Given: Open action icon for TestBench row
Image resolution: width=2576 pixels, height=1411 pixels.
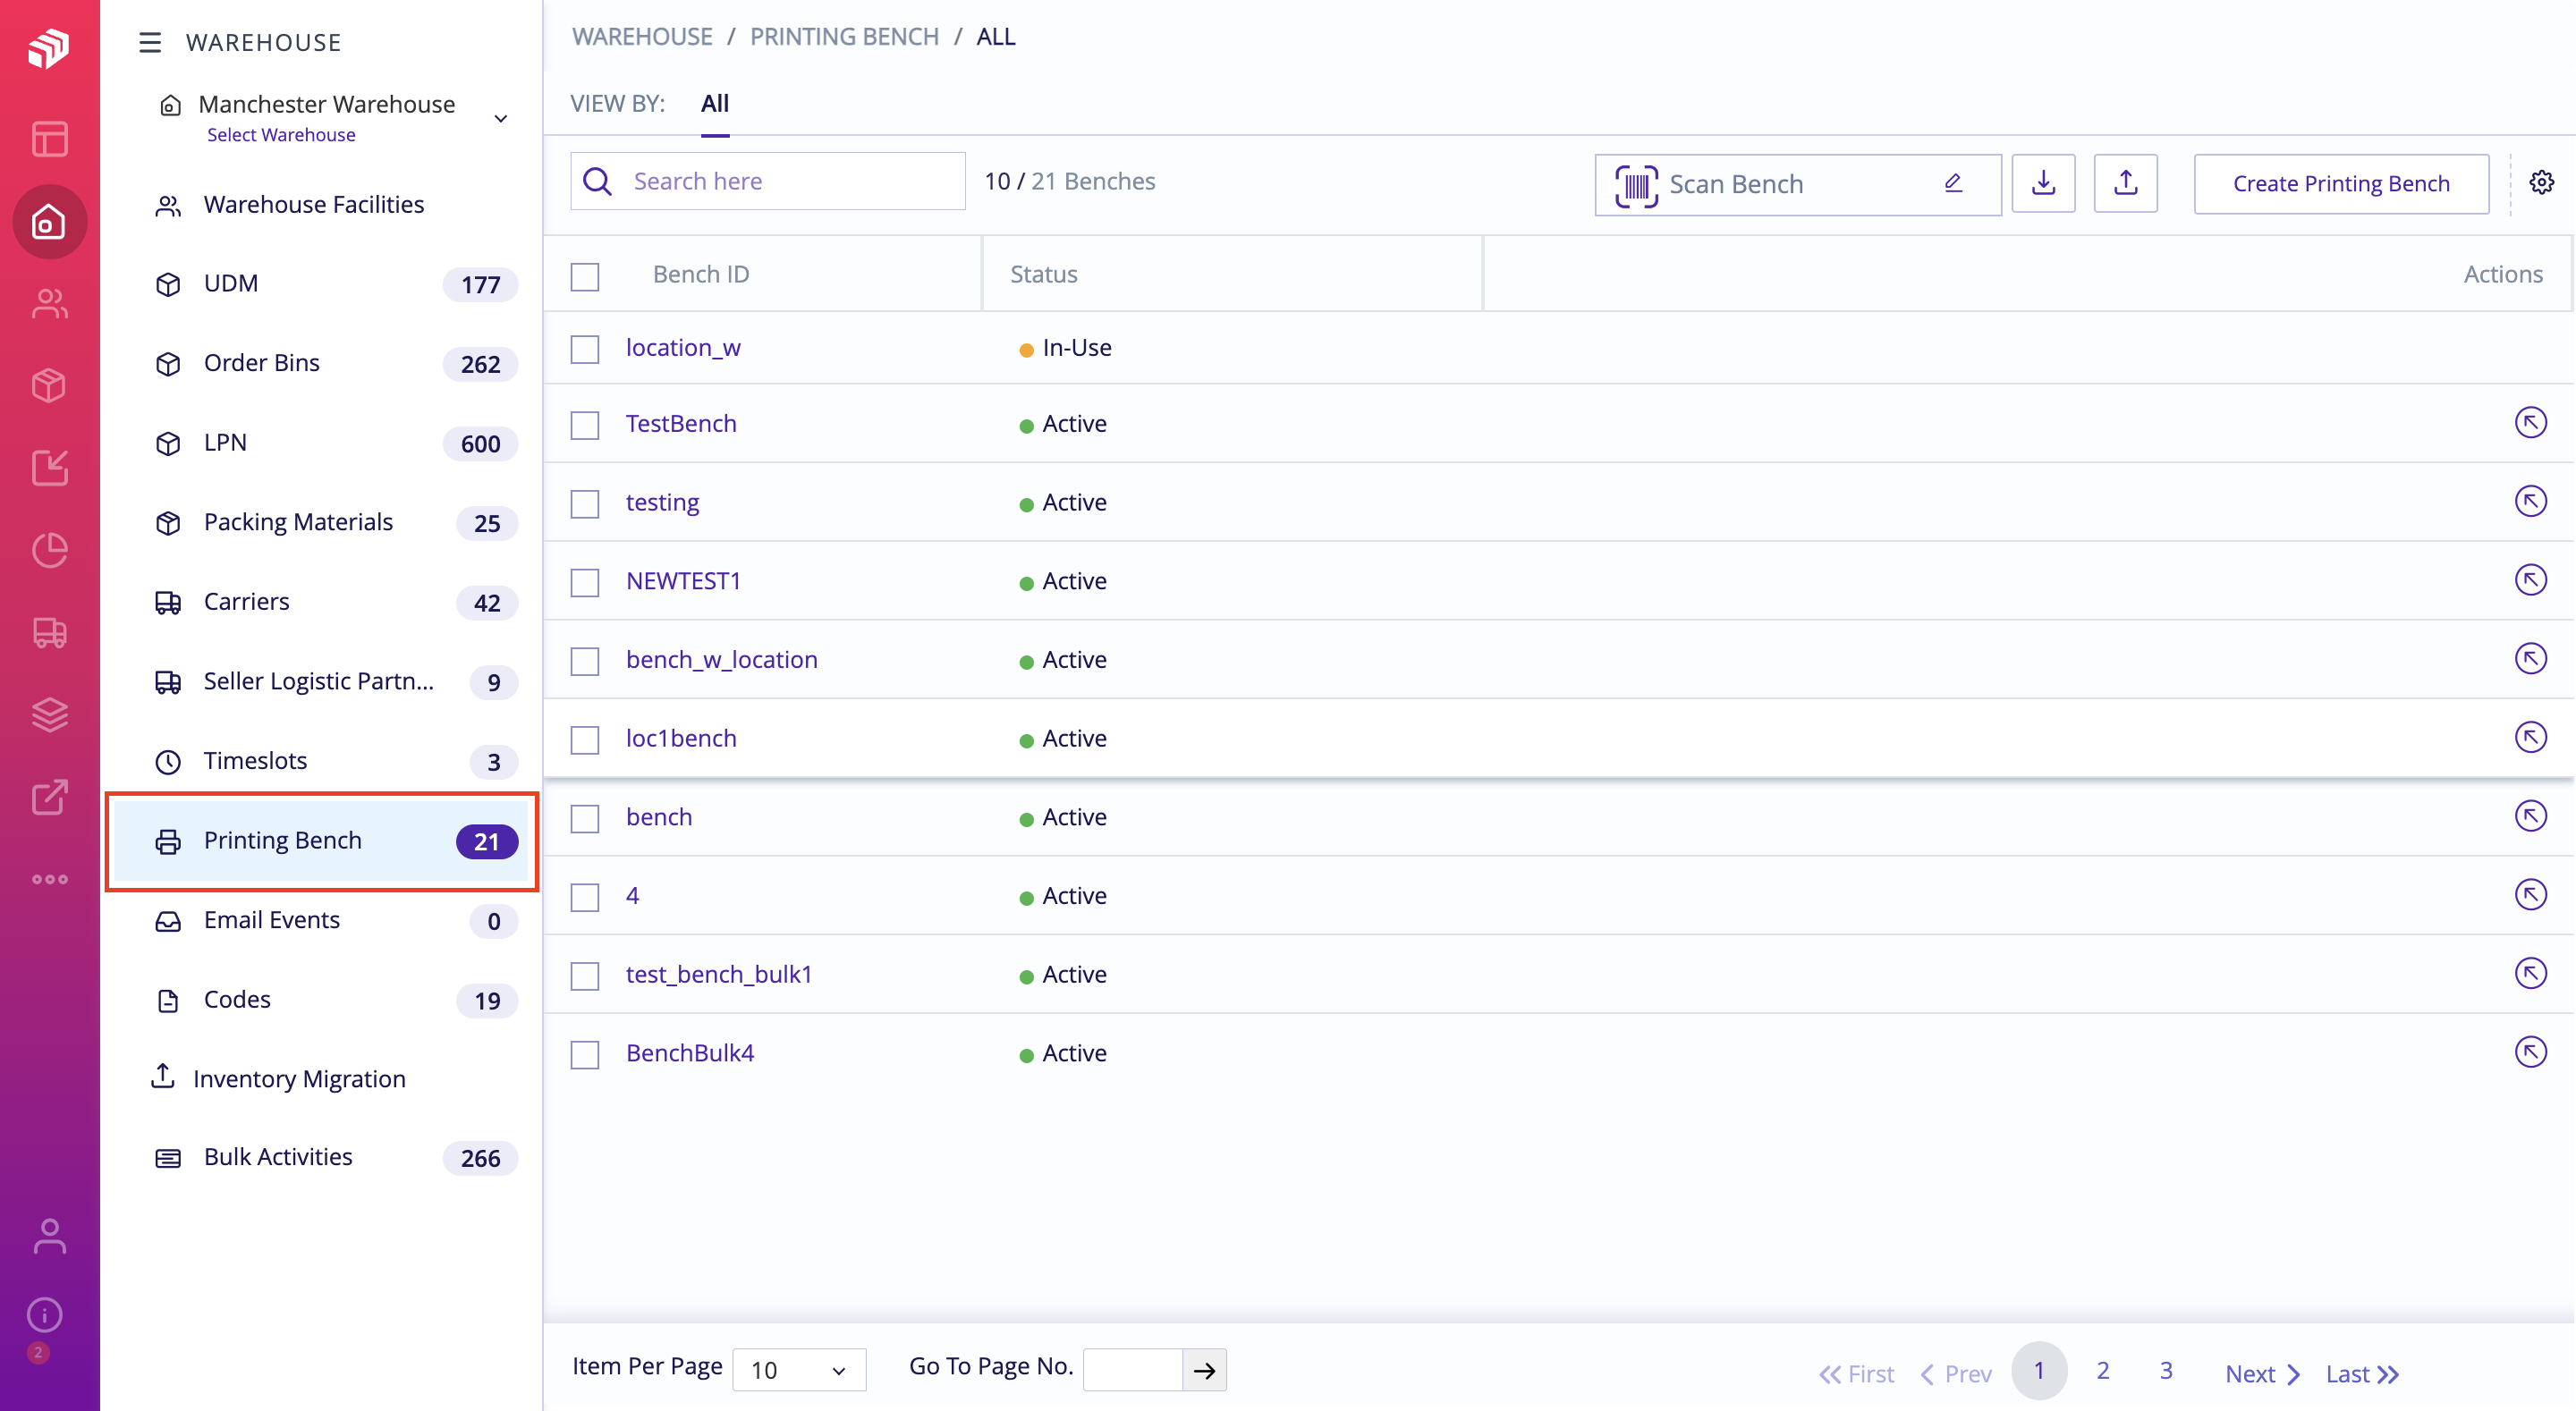Looking at the screenshot, I should [2530, 423].
